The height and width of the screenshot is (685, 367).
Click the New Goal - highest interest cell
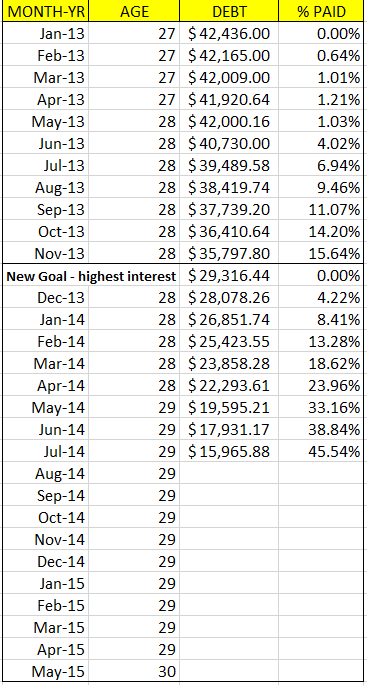pos(91,276)
